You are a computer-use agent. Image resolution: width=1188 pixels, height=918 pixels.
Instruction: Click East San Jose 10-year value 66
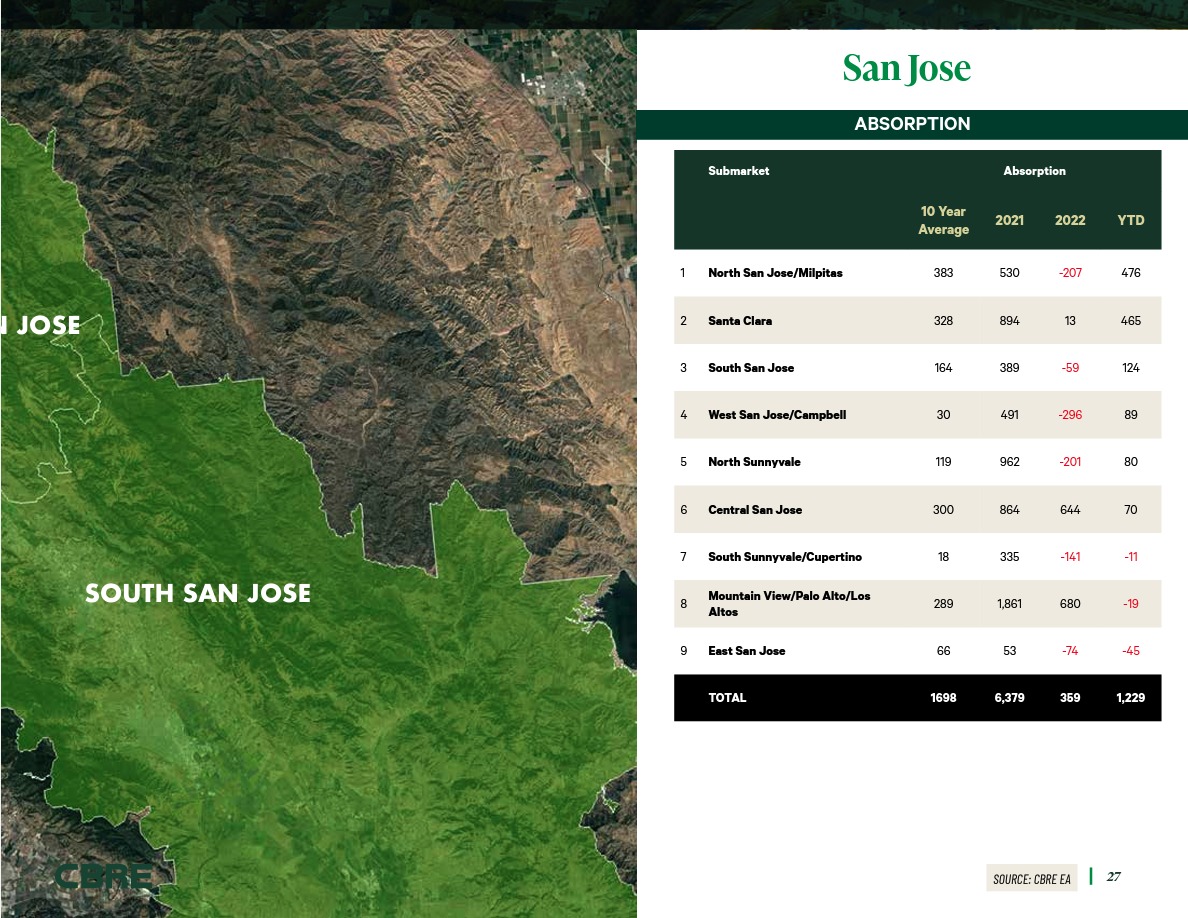943,651
